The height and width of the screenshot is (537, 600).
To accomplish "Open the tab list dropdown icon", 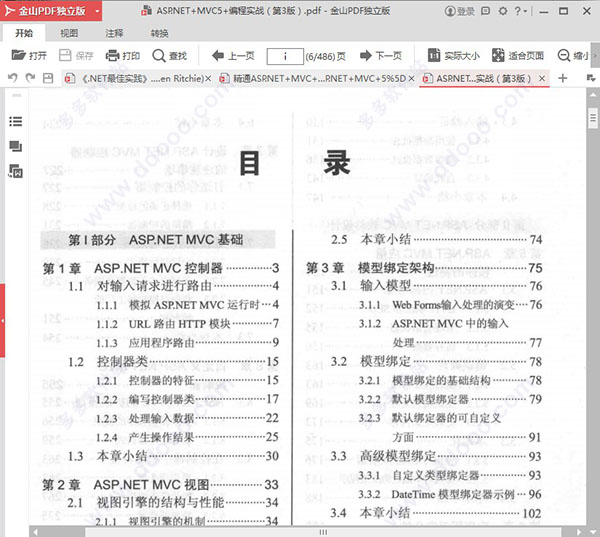I will point(591,78).
